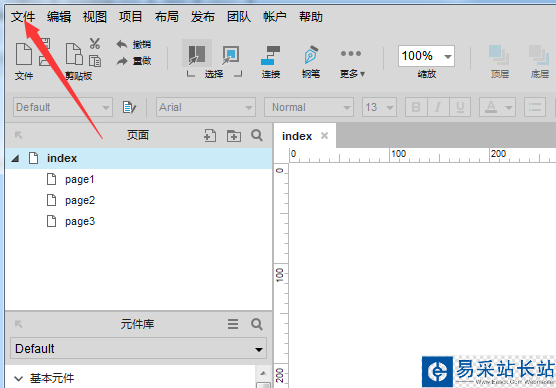Open the Arial font dropdown

point(206,107)
